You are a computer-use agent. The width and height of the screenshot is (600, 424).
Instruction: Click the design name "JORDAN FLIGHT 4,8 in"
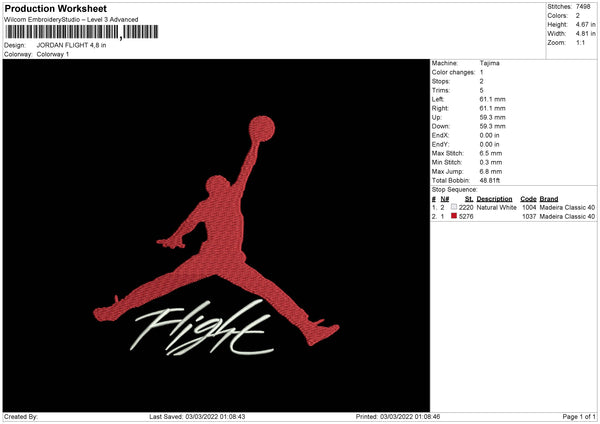[72, 45]
